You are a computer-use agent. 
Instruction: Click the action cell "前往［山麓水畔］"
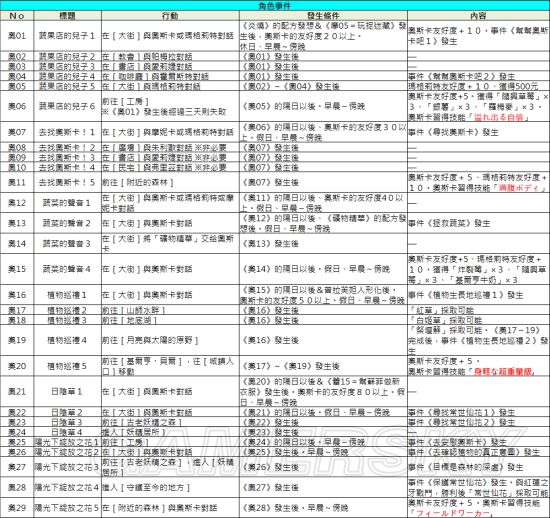point(170,310)
